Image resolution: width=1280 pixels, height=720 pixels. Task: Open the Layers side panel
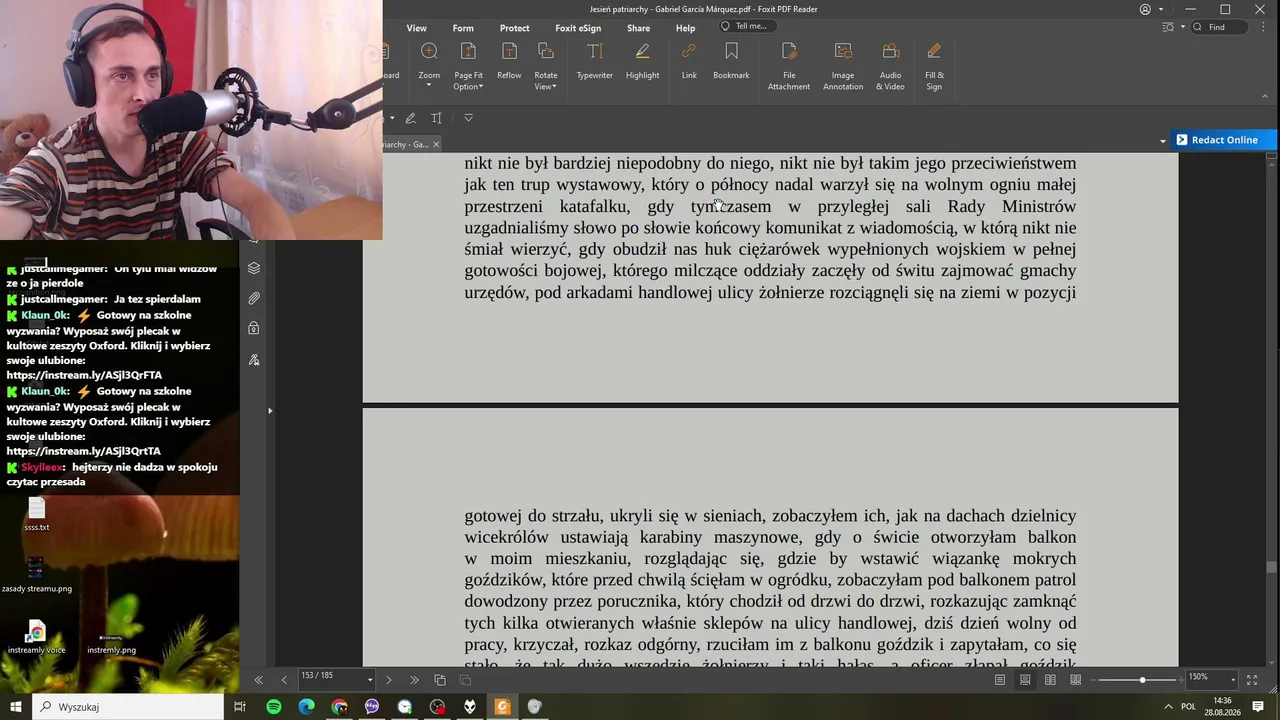(254, 268)
